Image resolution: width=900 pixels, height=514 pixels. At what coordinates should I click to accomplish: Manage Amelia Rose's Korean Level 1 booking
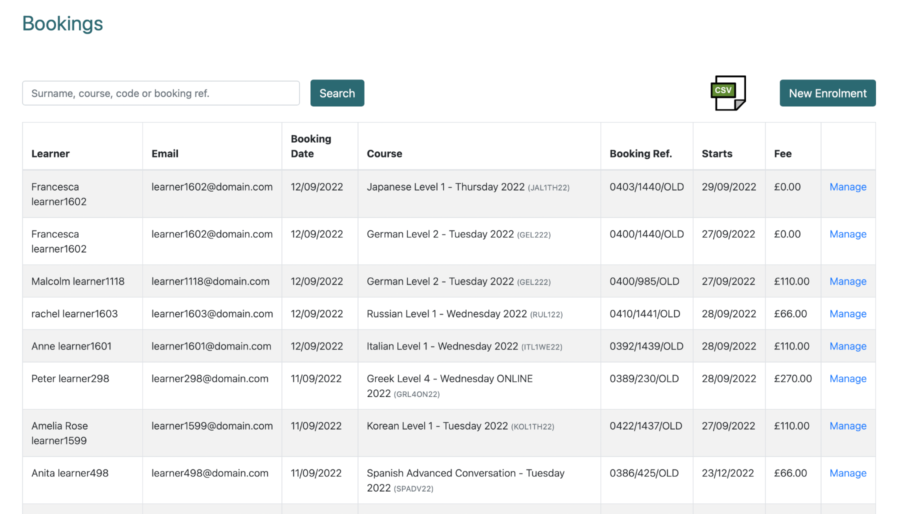click(847, 426)
